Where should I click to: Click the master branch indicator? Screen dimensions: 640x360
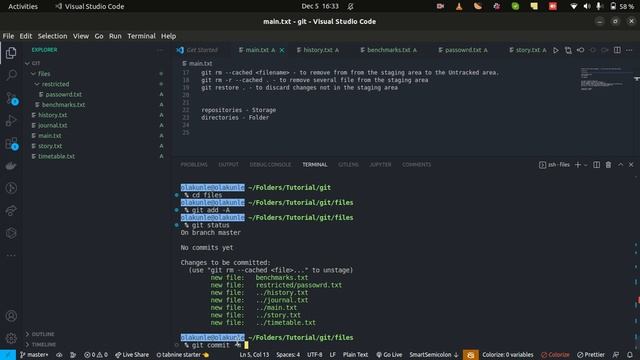point(33,355)
